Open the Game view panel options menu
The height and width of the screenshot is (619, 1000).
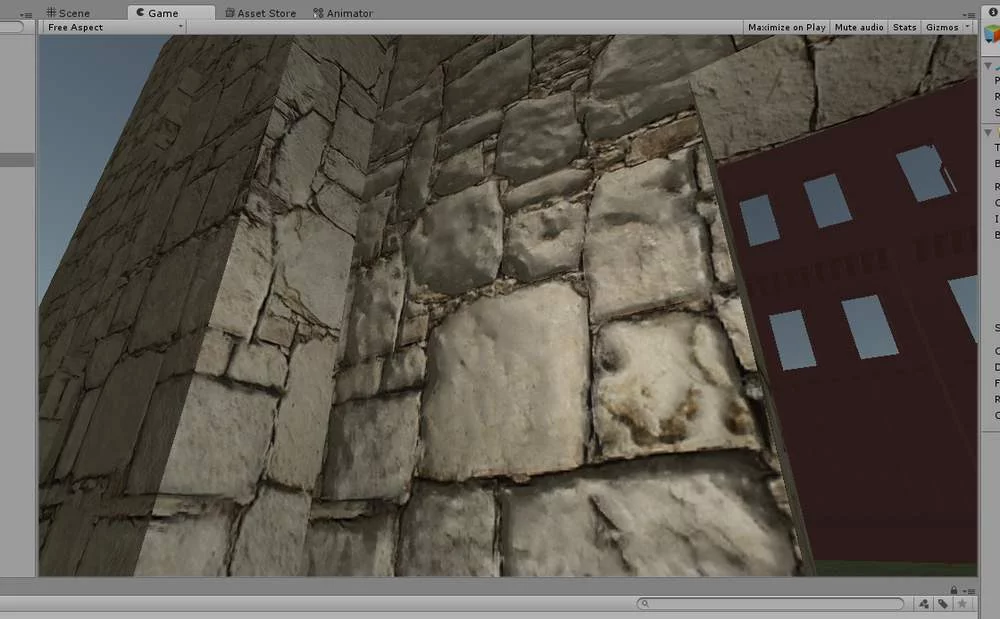[972, 13]
